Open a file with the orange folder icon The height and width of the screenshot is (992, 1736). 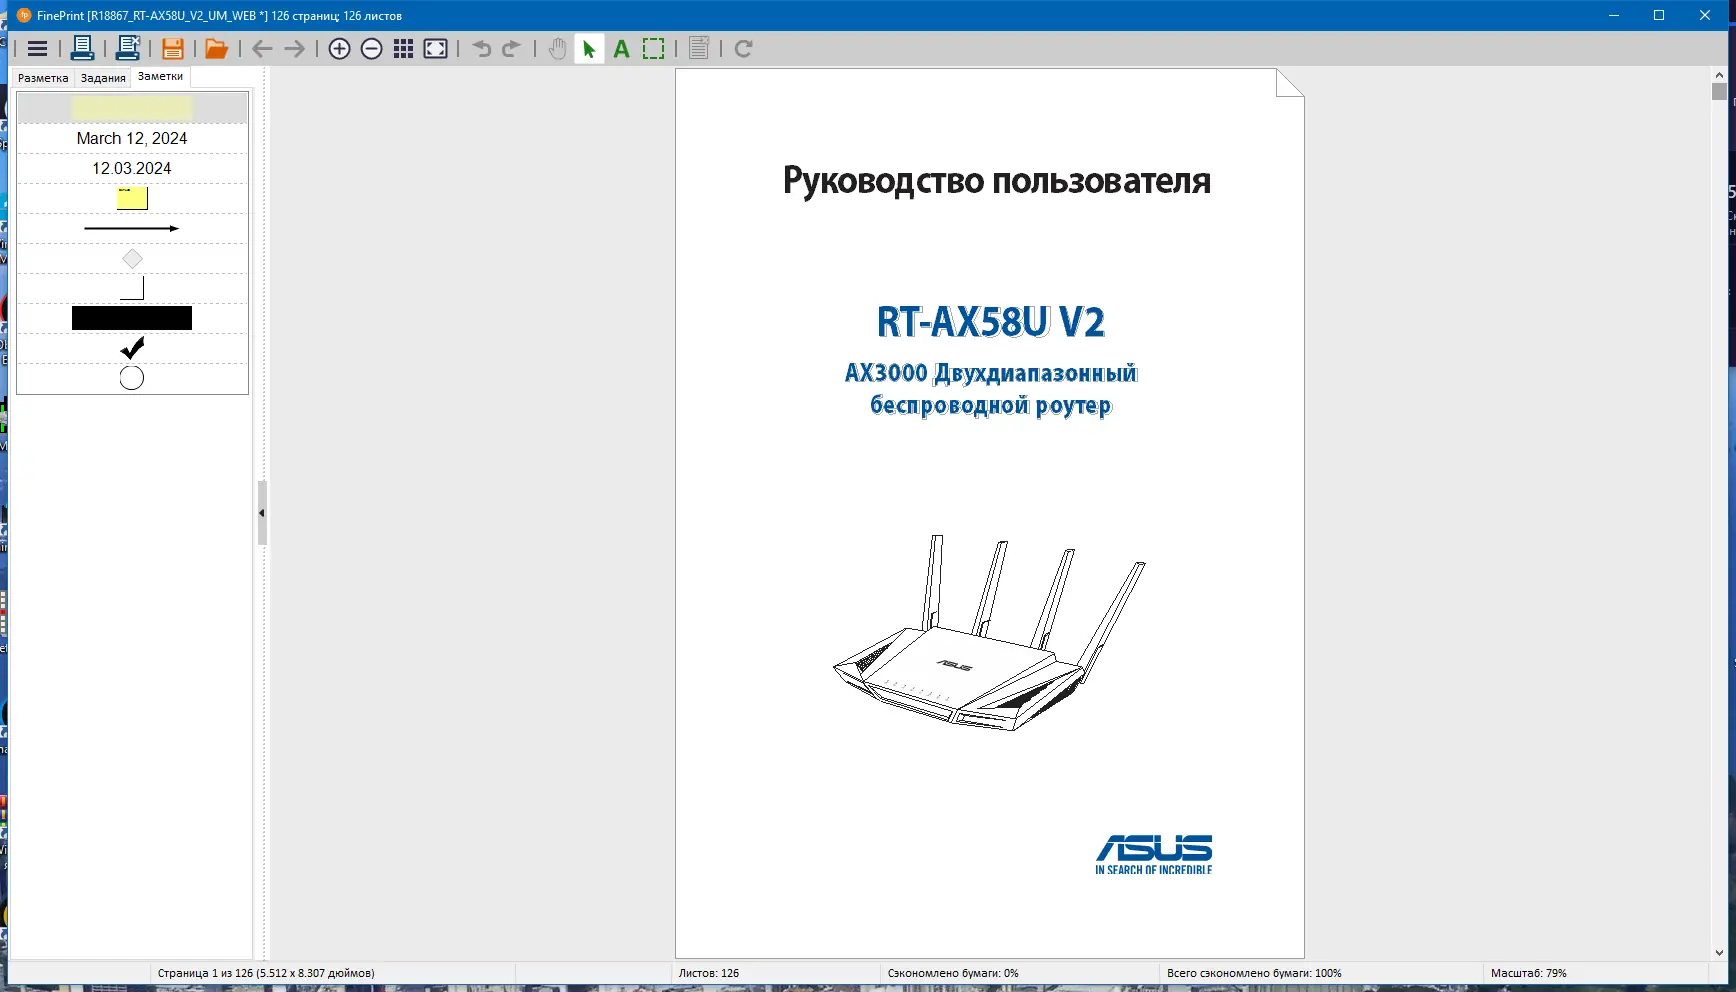click(x=217, y=49)
